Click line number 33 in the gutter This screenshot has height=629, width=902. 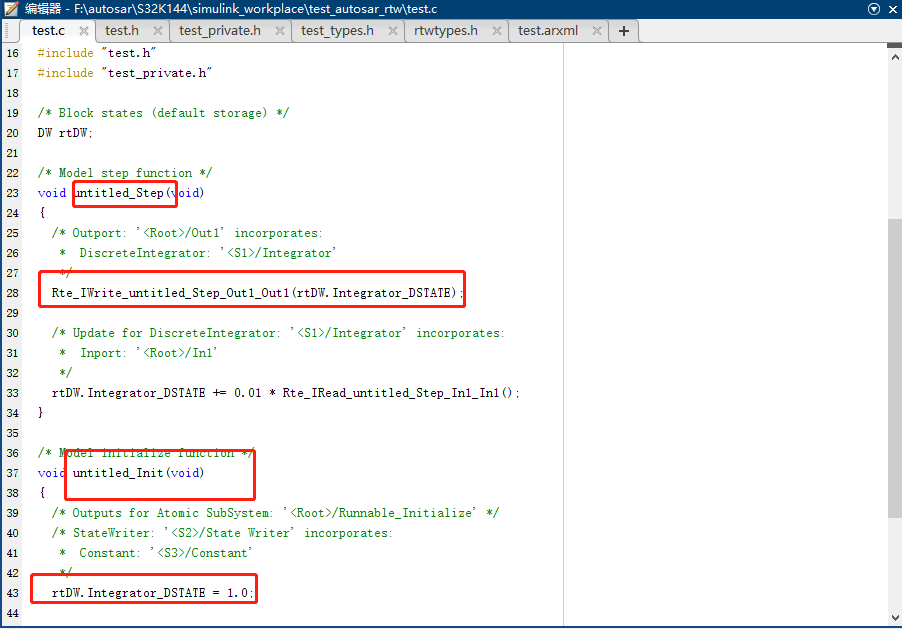point(12,393)
